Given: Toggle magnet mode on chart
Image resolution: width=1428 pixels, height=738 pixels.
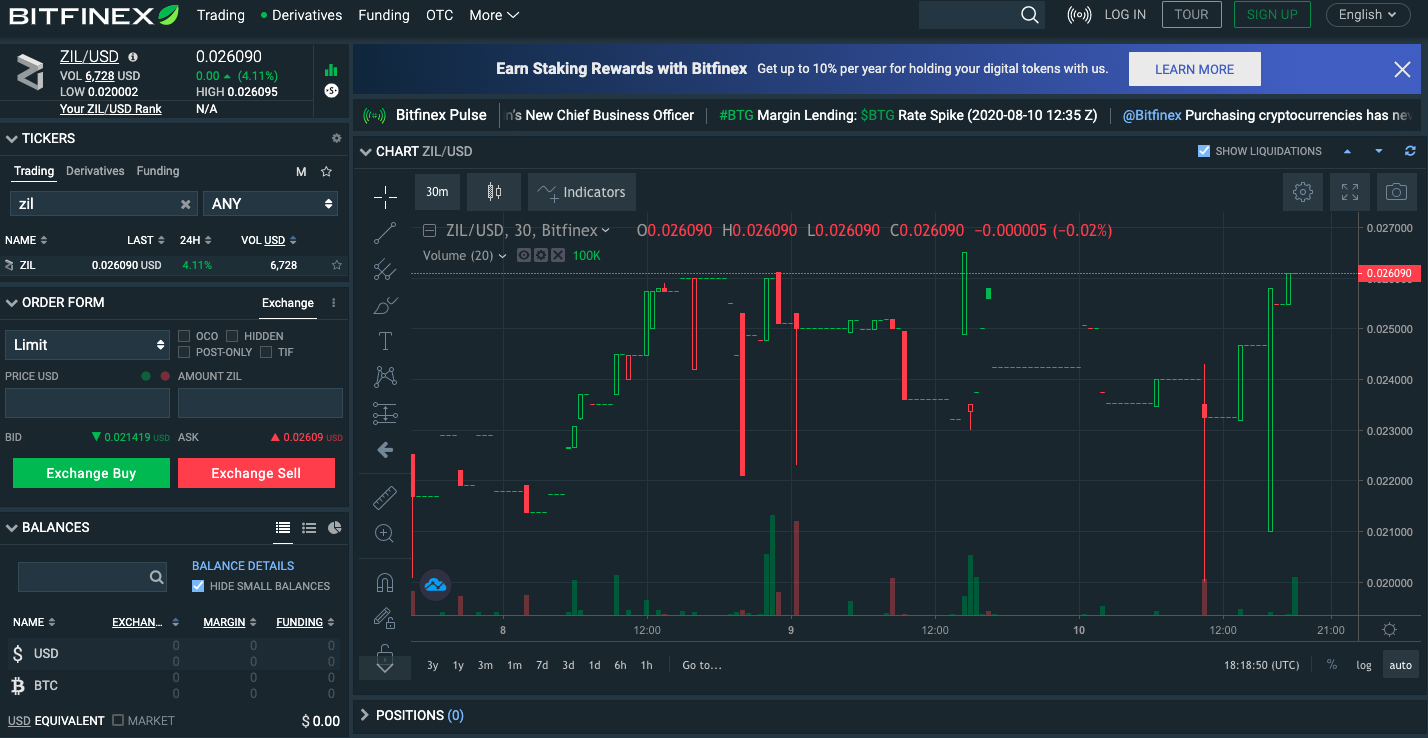Looking at the screenshot, I should (385, 582).
